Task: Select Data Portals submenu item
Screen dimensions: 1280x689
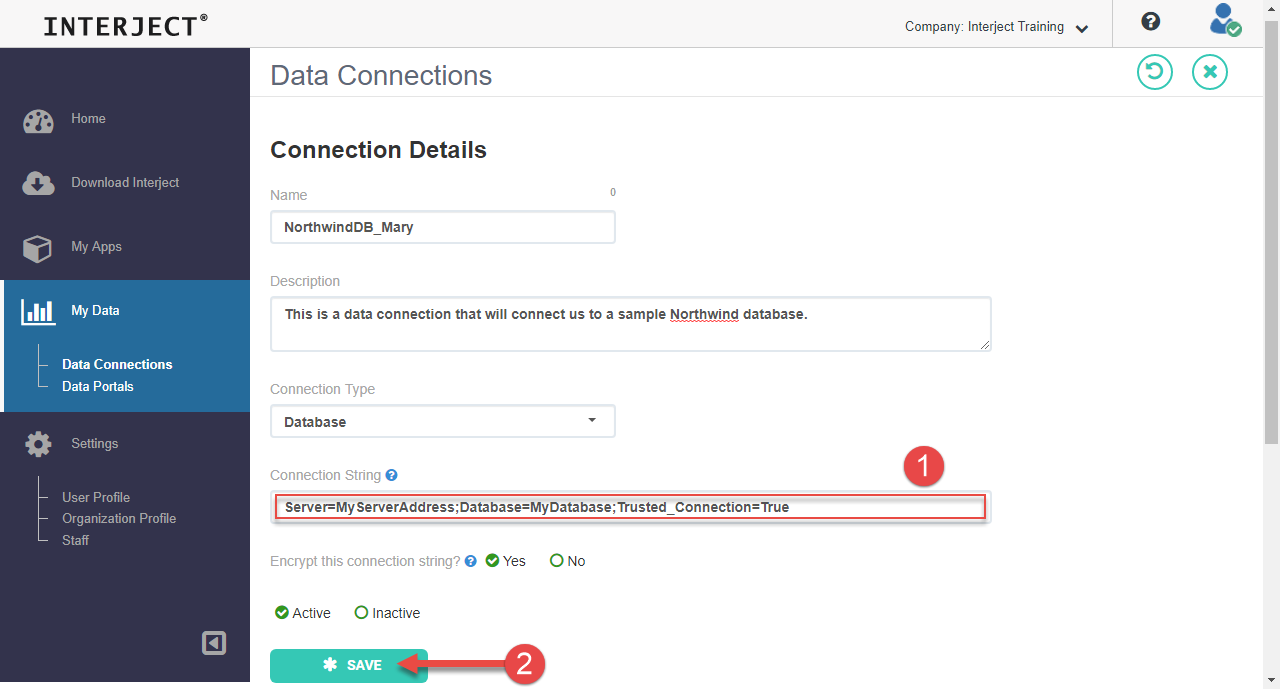Action: (x=98, y=386)
